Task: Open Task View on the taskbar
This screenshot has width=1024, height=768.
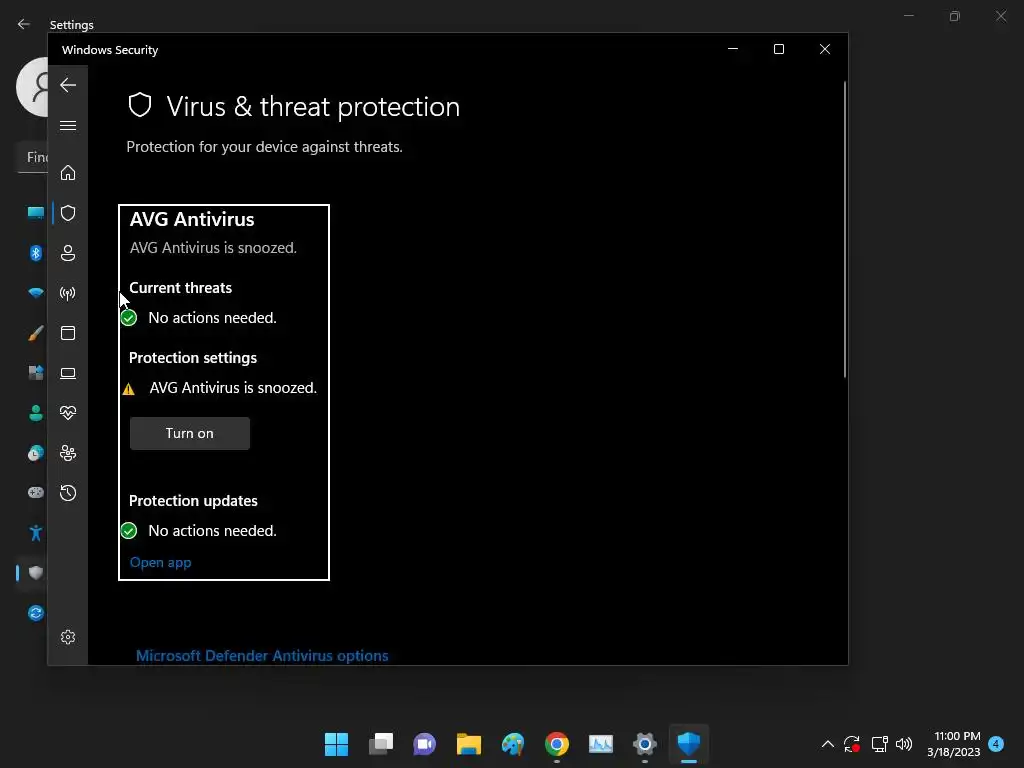Action: pyautogui.click(x=381, y=744)
